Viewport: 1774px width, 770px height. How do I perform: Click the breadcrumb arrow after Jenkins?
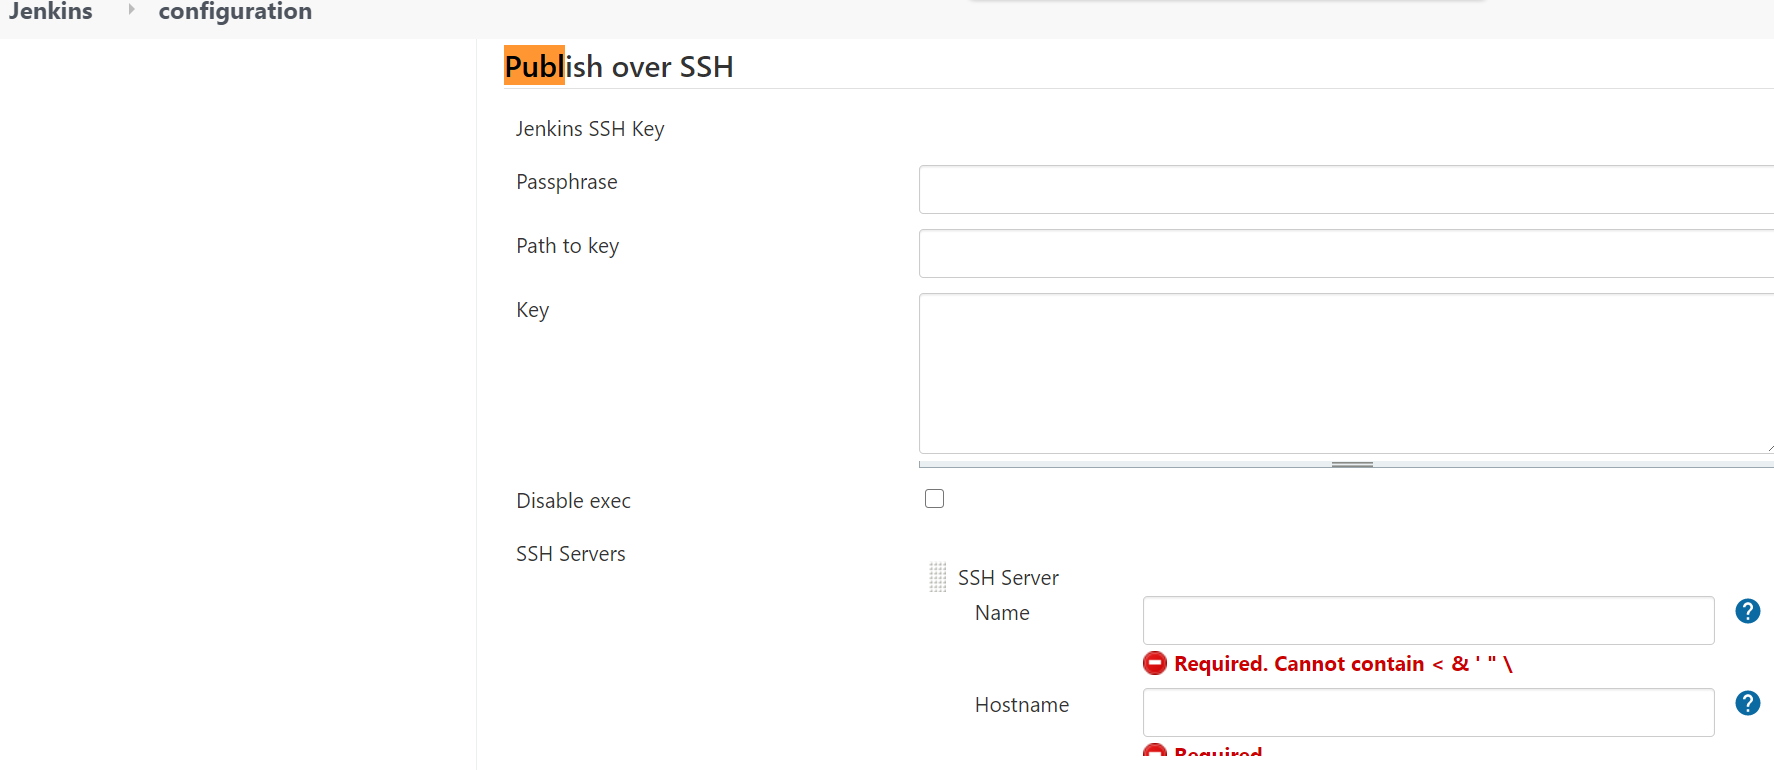(x=131, y=9)
